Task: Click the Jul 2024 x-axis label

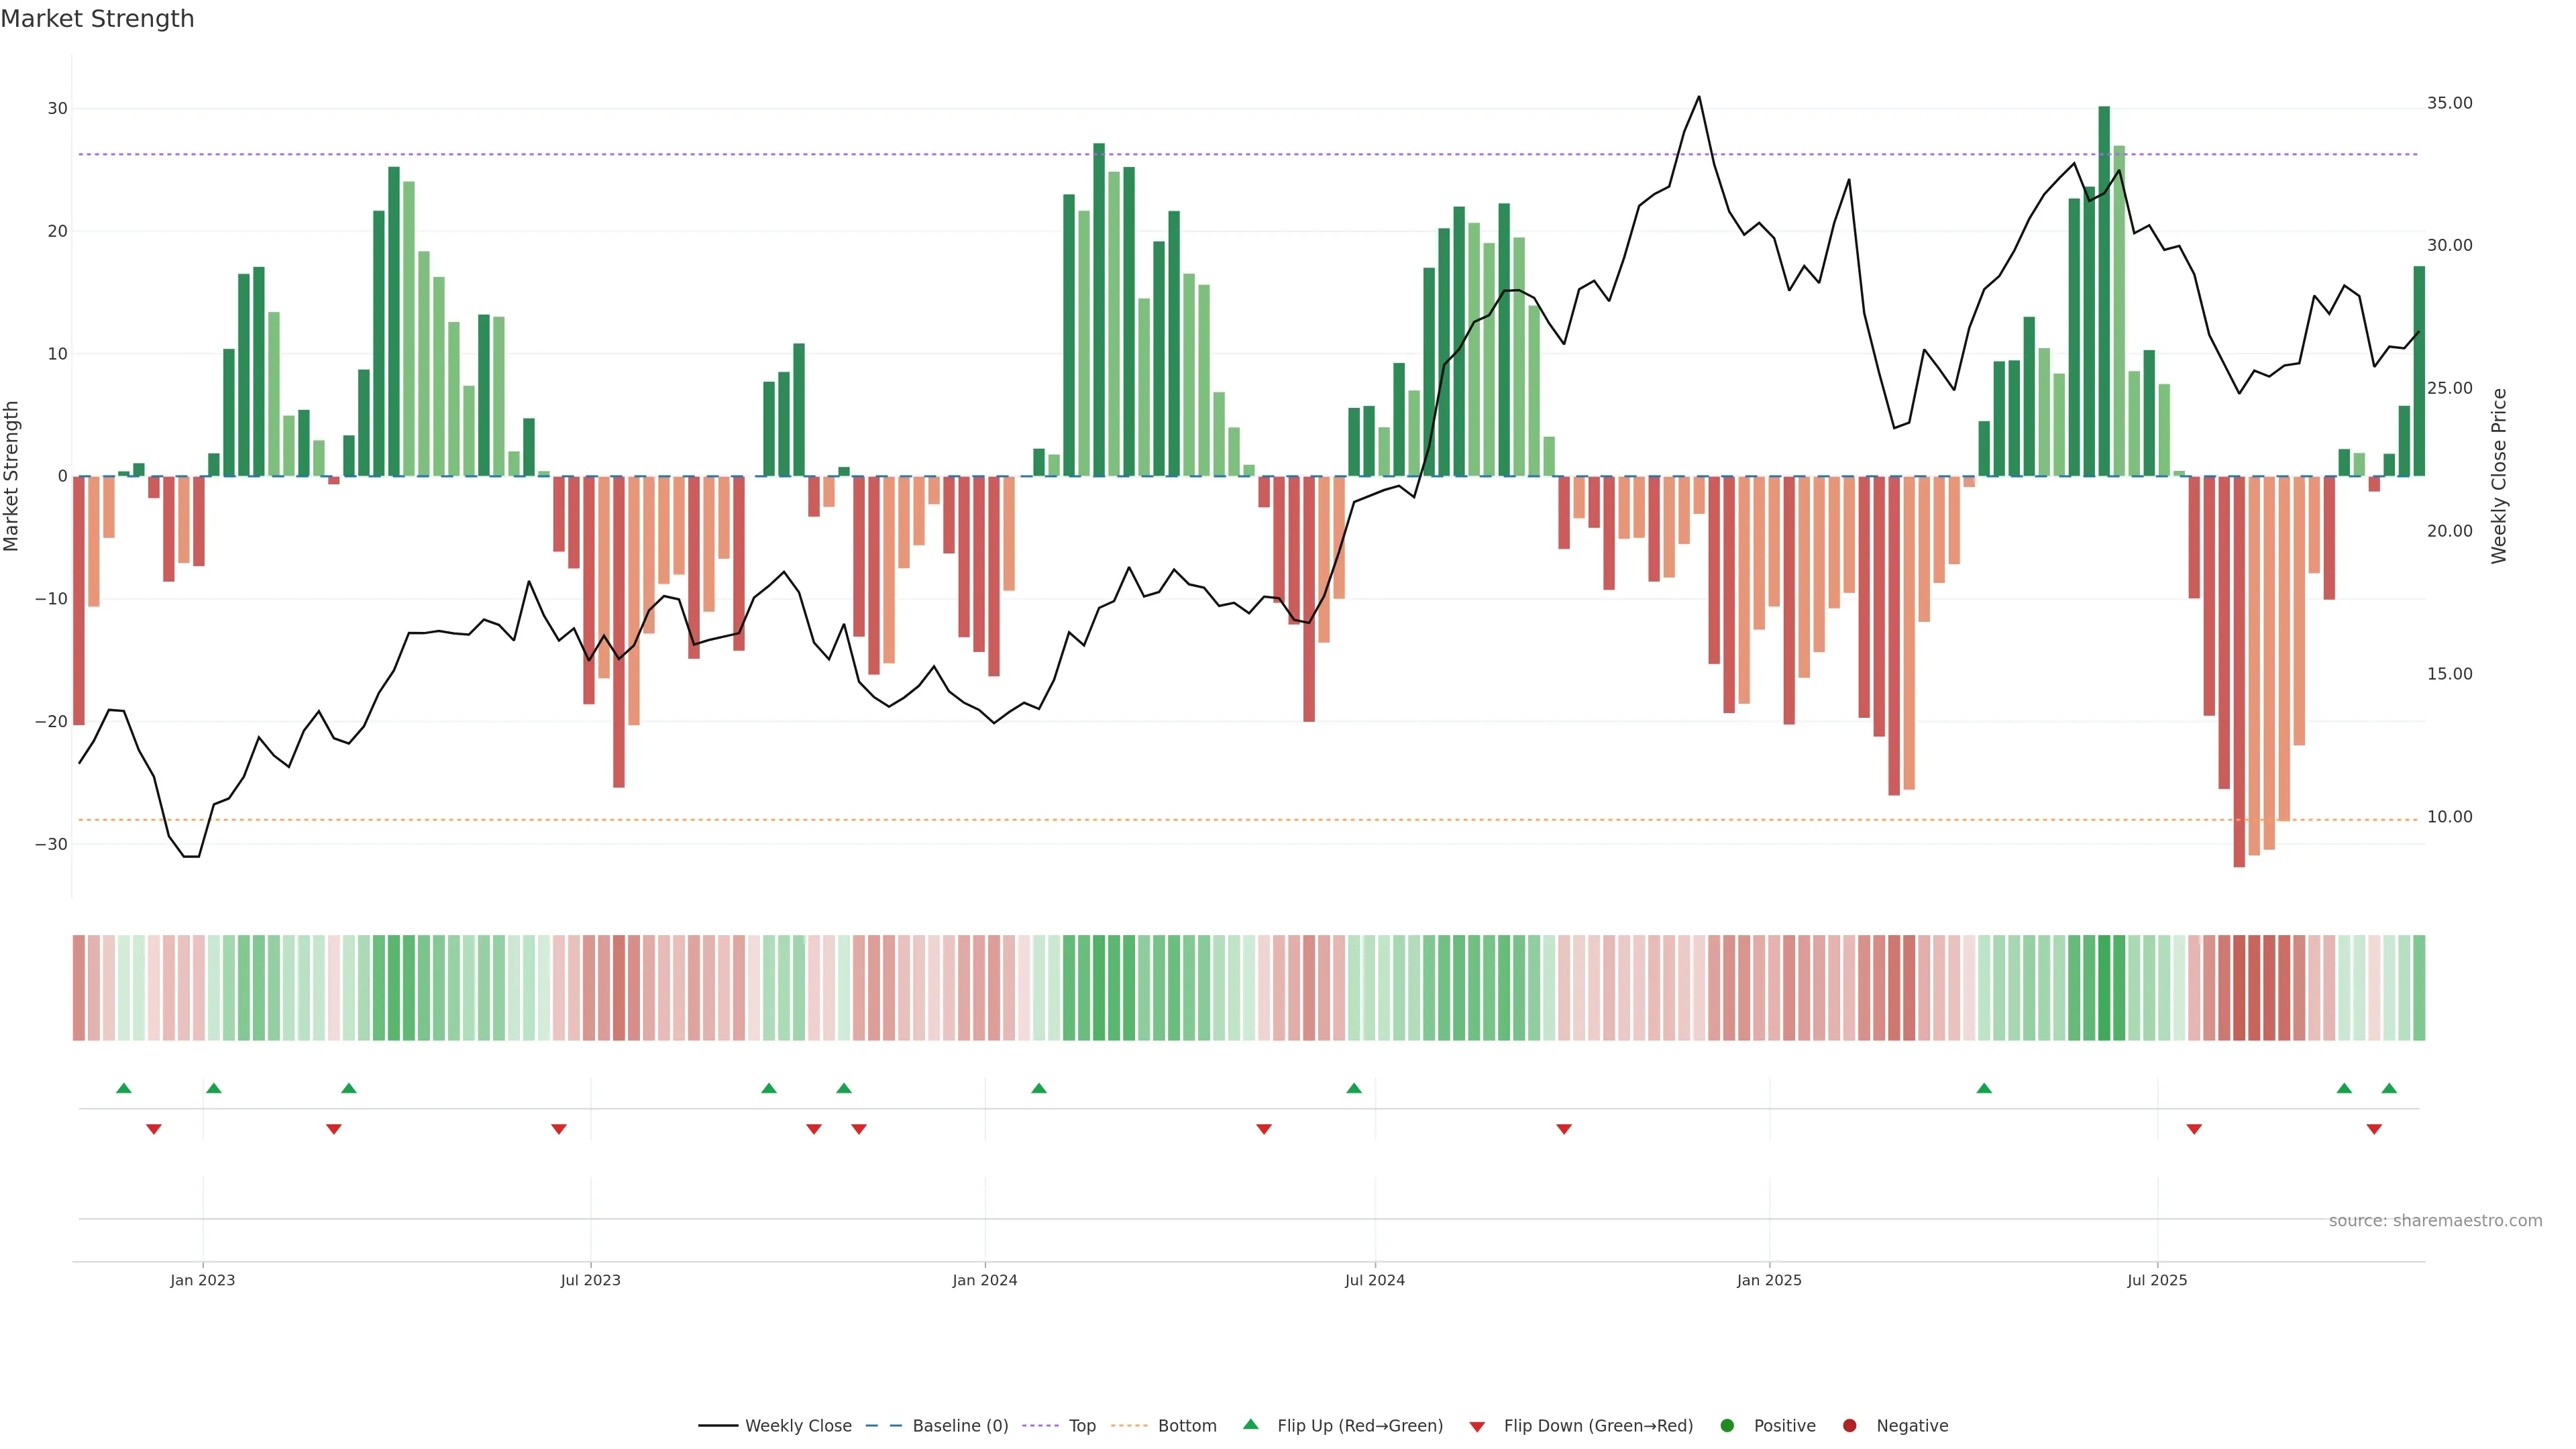Action: [x=1374, y=1280]
